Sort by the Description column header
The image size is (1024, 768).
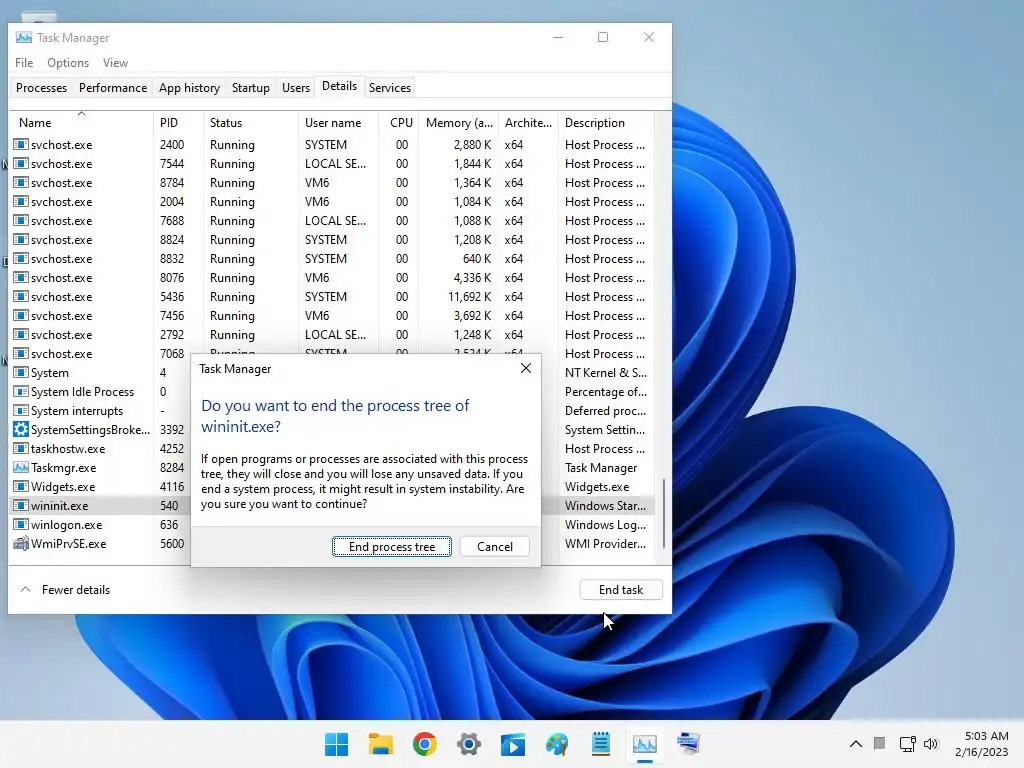[x=606, y=122]
